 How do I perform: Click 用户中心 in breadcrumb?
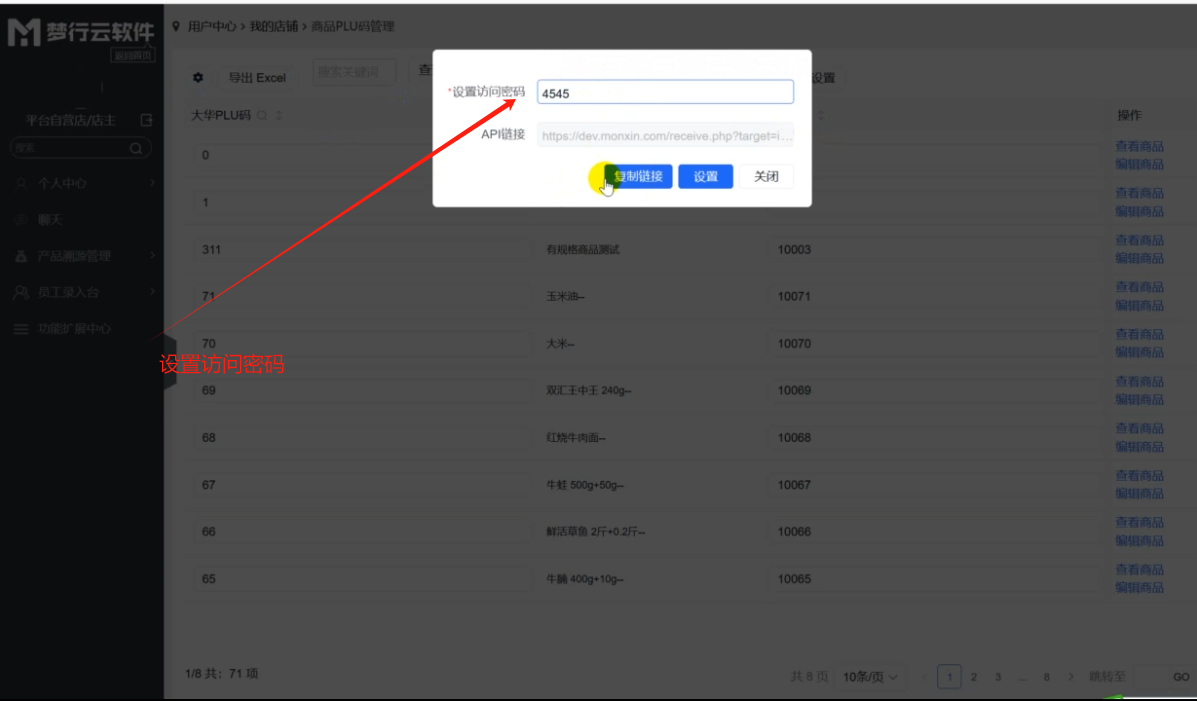[211, 26]
